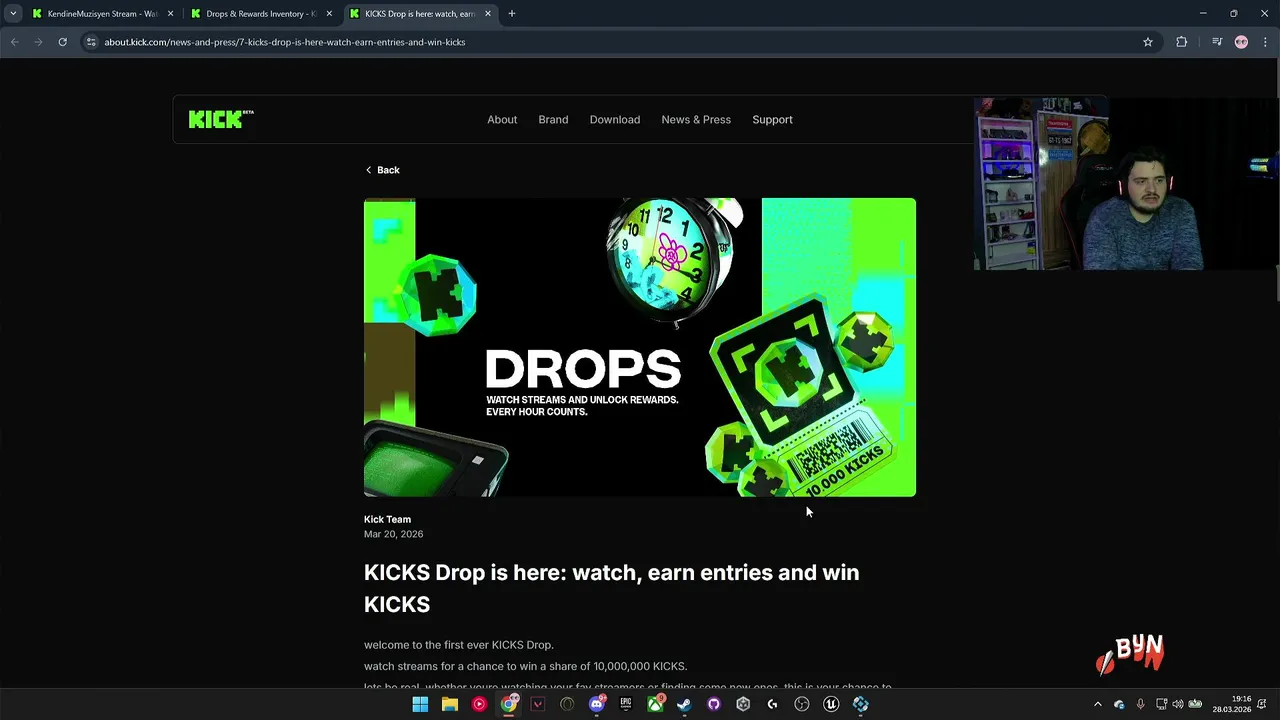This screenshot has height=720, width=1280.
Task: Open YouTube Music from the taskbar
Action: pos(479,704)
